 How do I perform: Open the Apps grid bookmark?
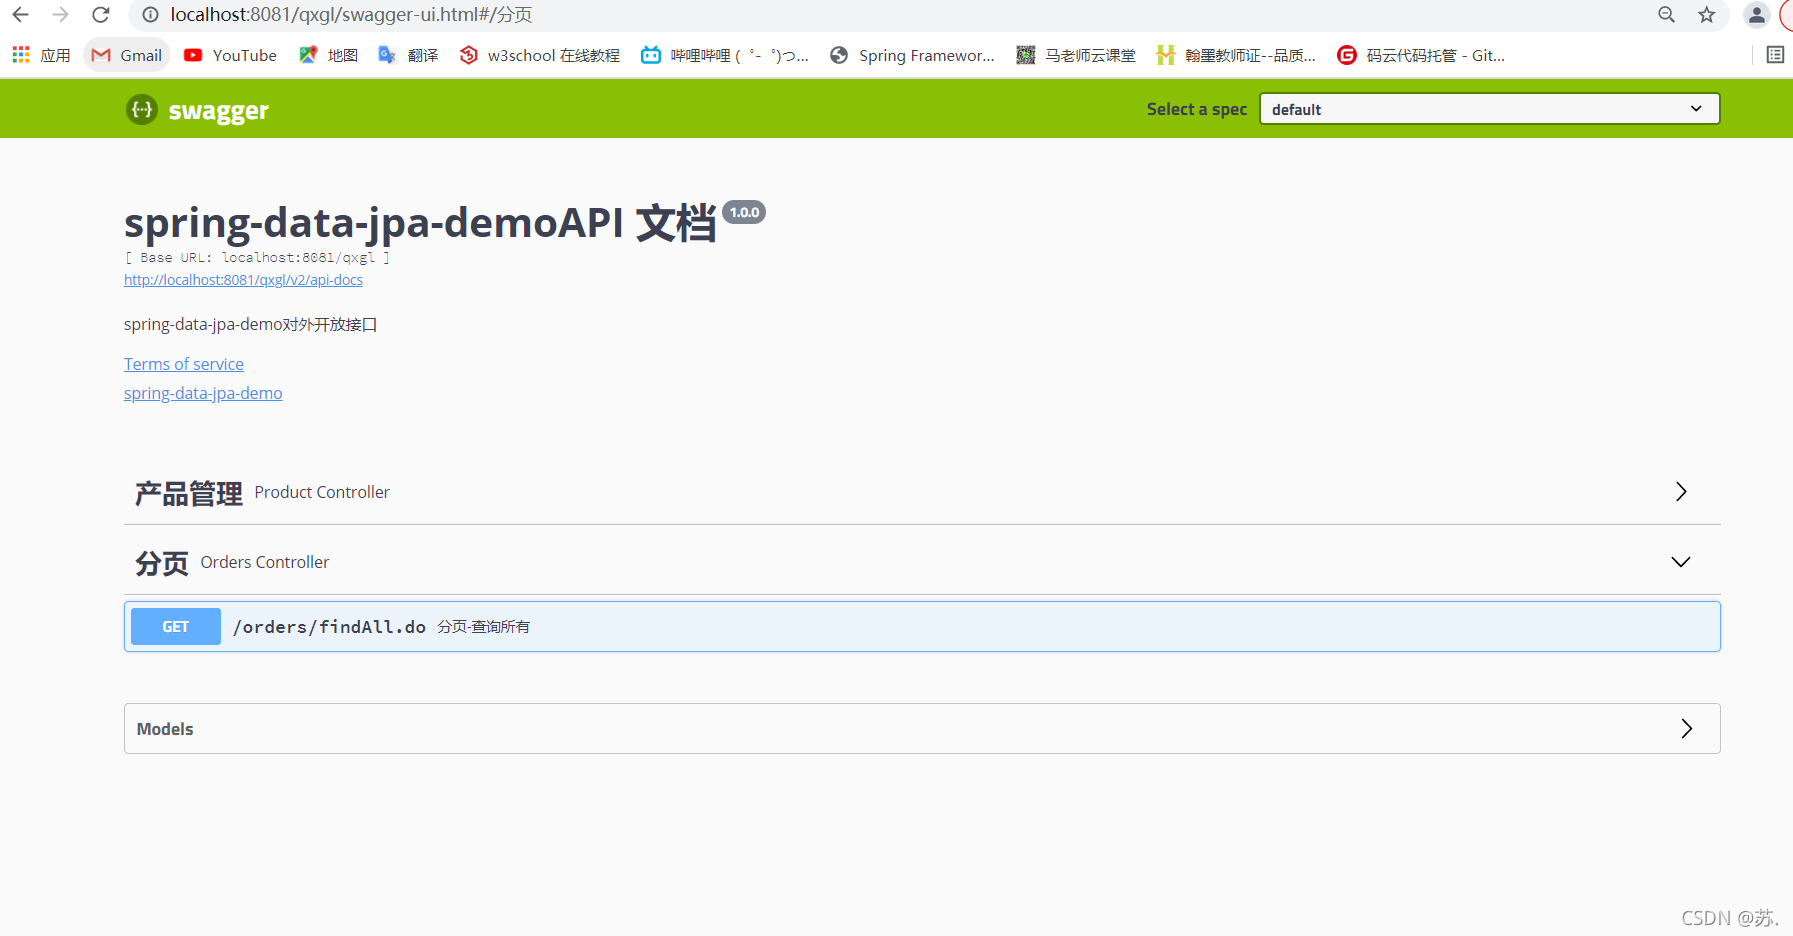pos(41,55)
